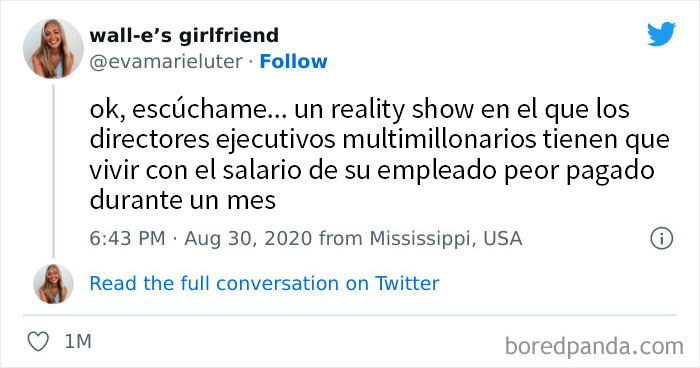Like the tweet with the heart icon
The width and height of the screenshot is (700, 368).
tap(38, 342)
